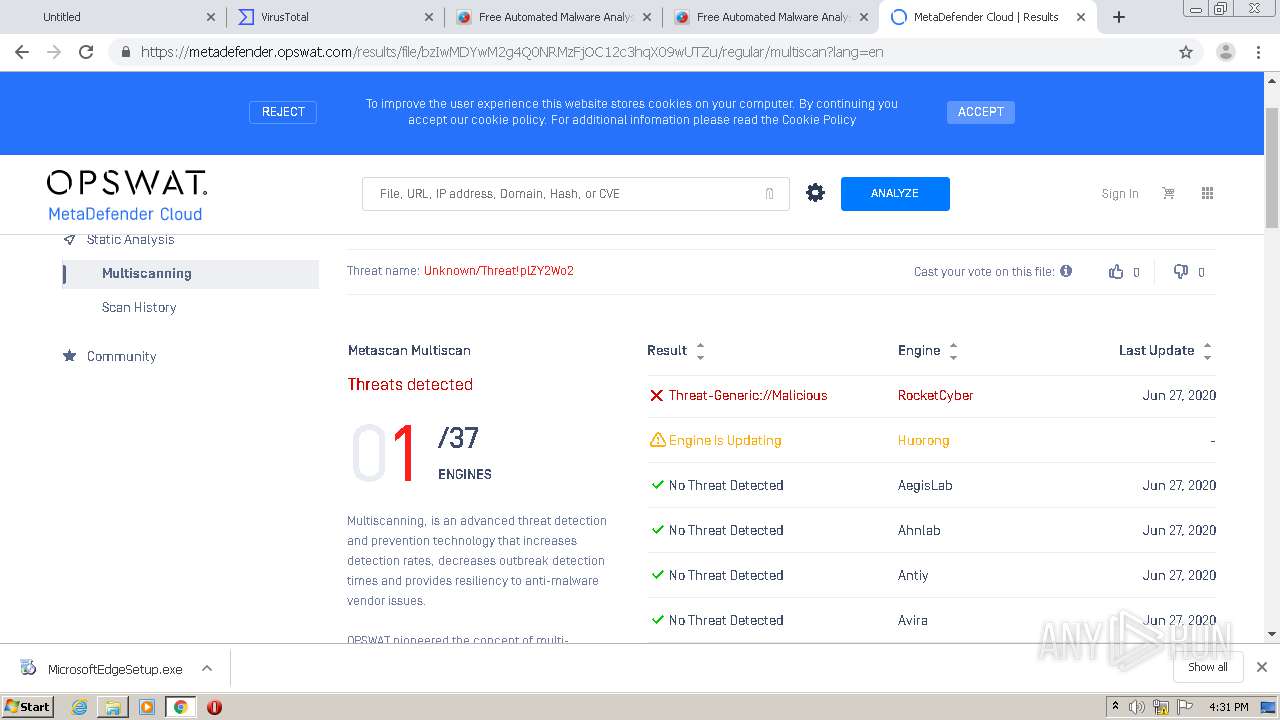Click the settings gear icon beside search
Image resolution: width=1280 pixels, height=720 pixels.
816,193
